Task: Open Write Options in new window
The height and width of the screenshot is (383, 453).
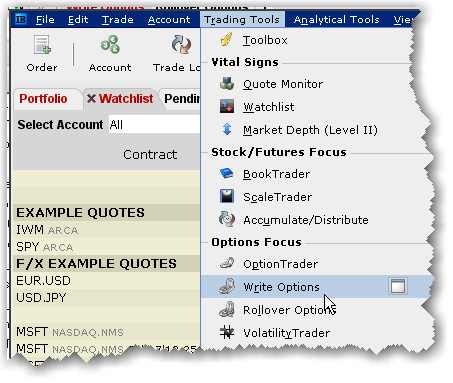Action: pyautogui.click(x=398, y=286)
